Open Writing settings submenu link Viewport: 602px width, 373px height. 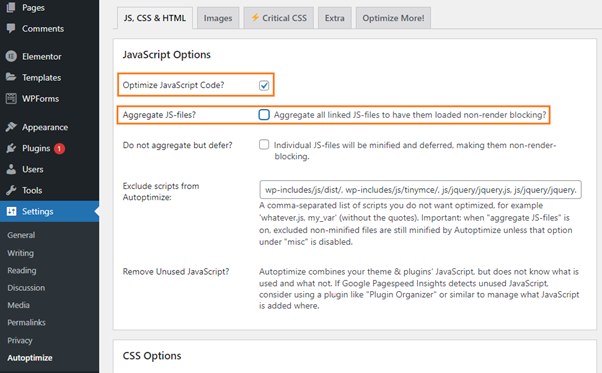pos(20,253)
